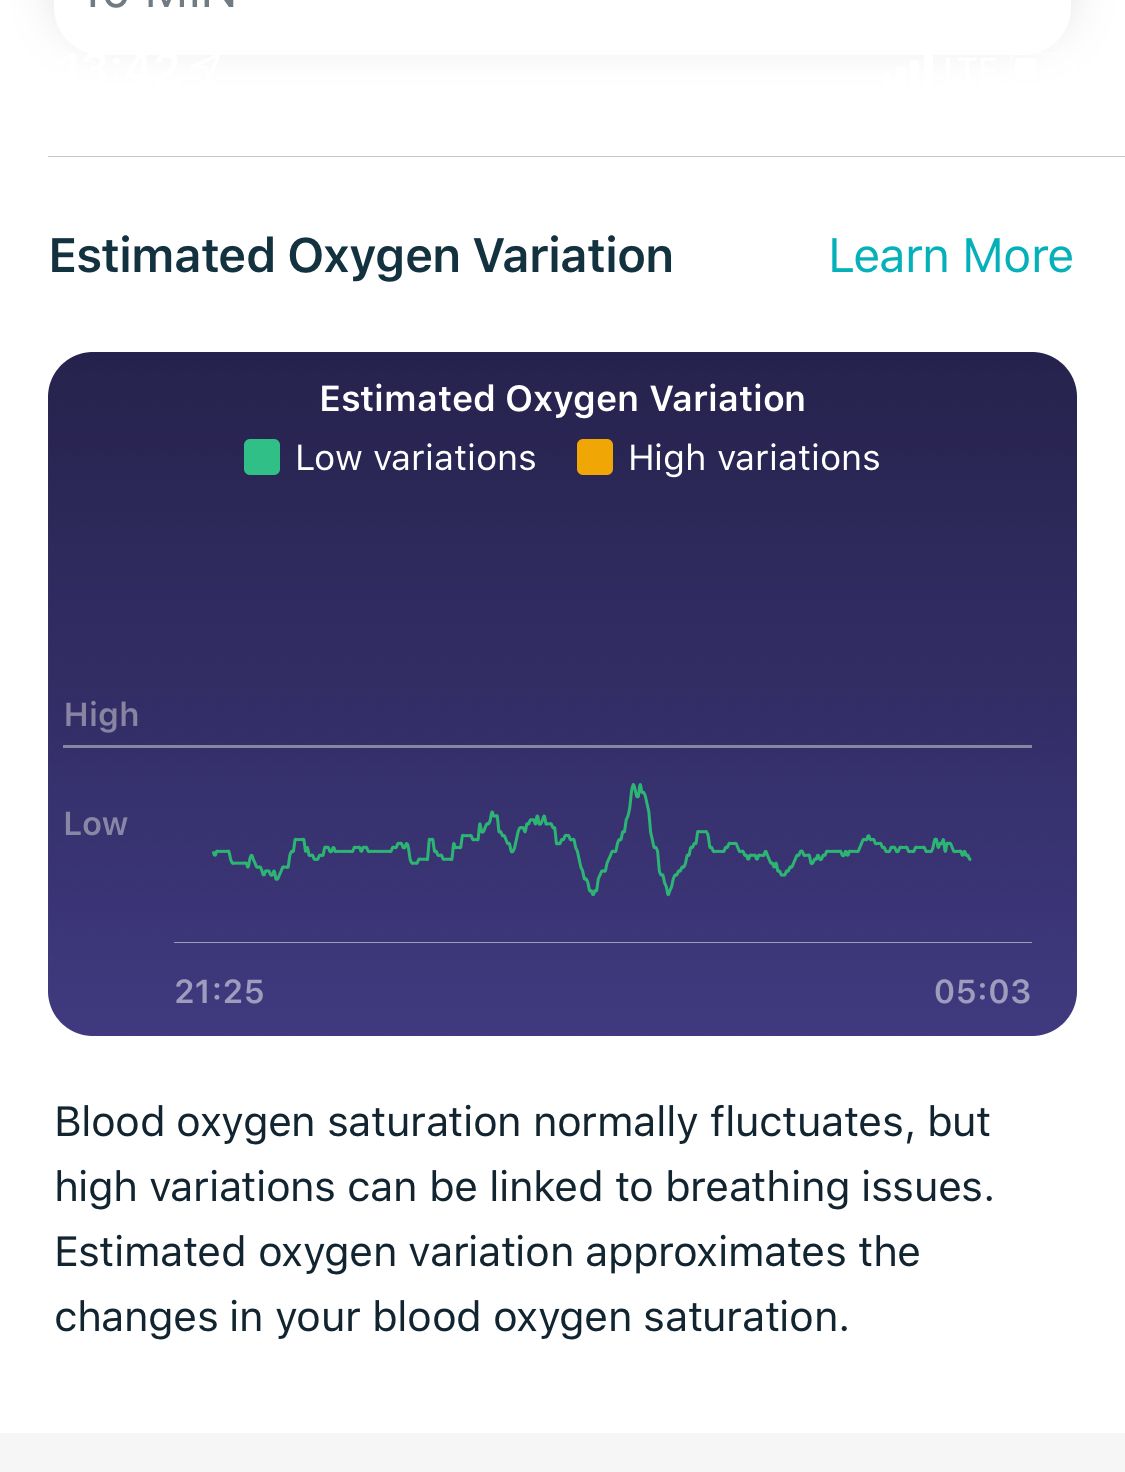The width and height of the screenshot is (1125, 1472).
Task: Select the "Low variations" legend label
Action: tap(415, 458)
